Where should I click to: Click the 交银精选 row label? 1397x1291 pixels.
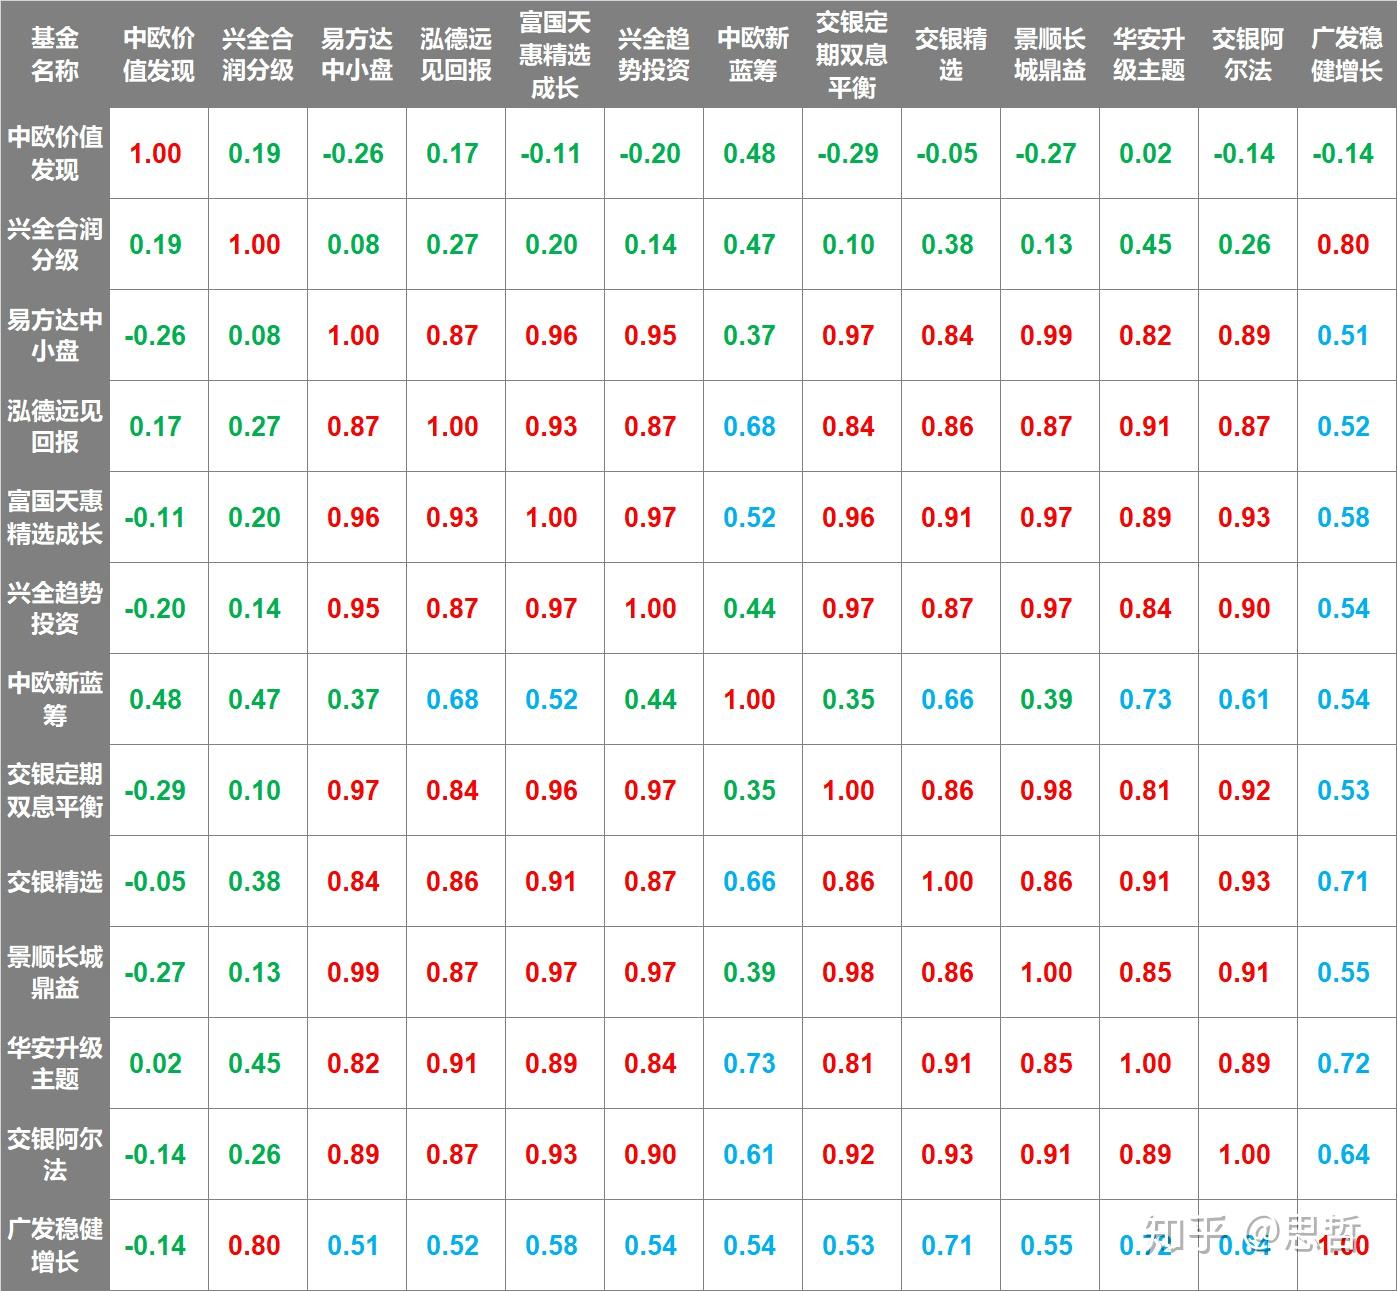(x=54, y=881)
